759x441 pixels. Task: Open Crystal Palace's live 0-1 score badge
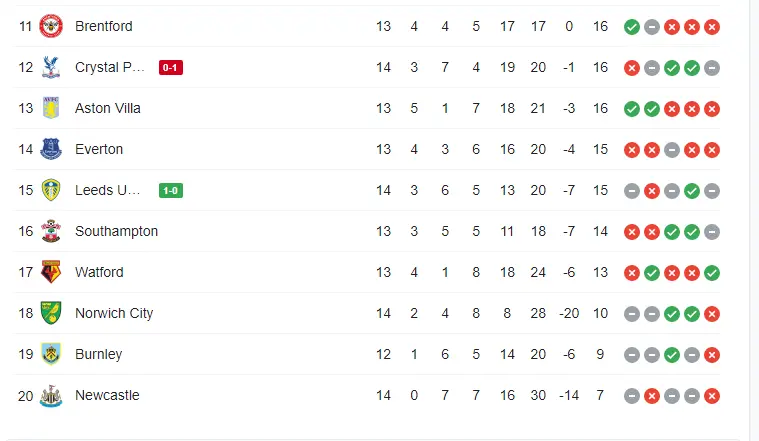(x=170, y=68)
